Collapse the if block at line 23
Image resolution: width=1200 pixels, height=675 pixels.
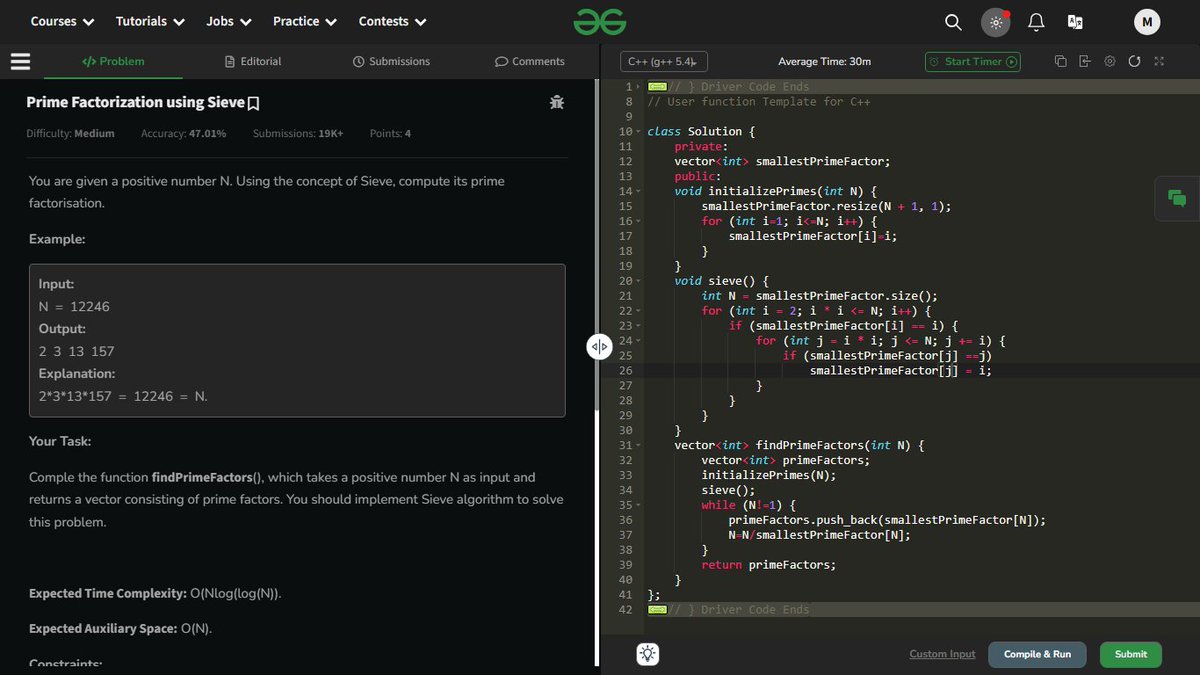pos(639,326)
